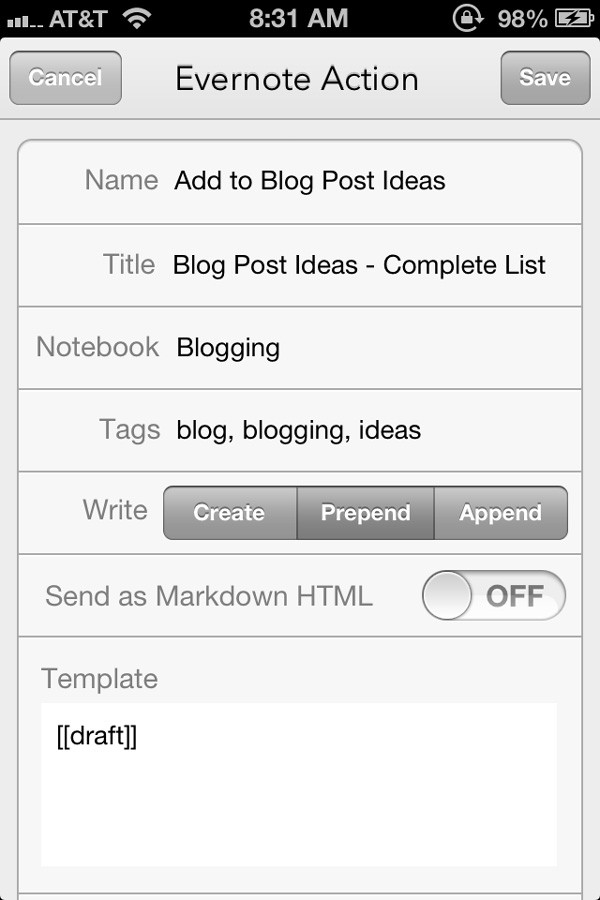
Task: Tap the Template label
Action: tap(99, 678)
